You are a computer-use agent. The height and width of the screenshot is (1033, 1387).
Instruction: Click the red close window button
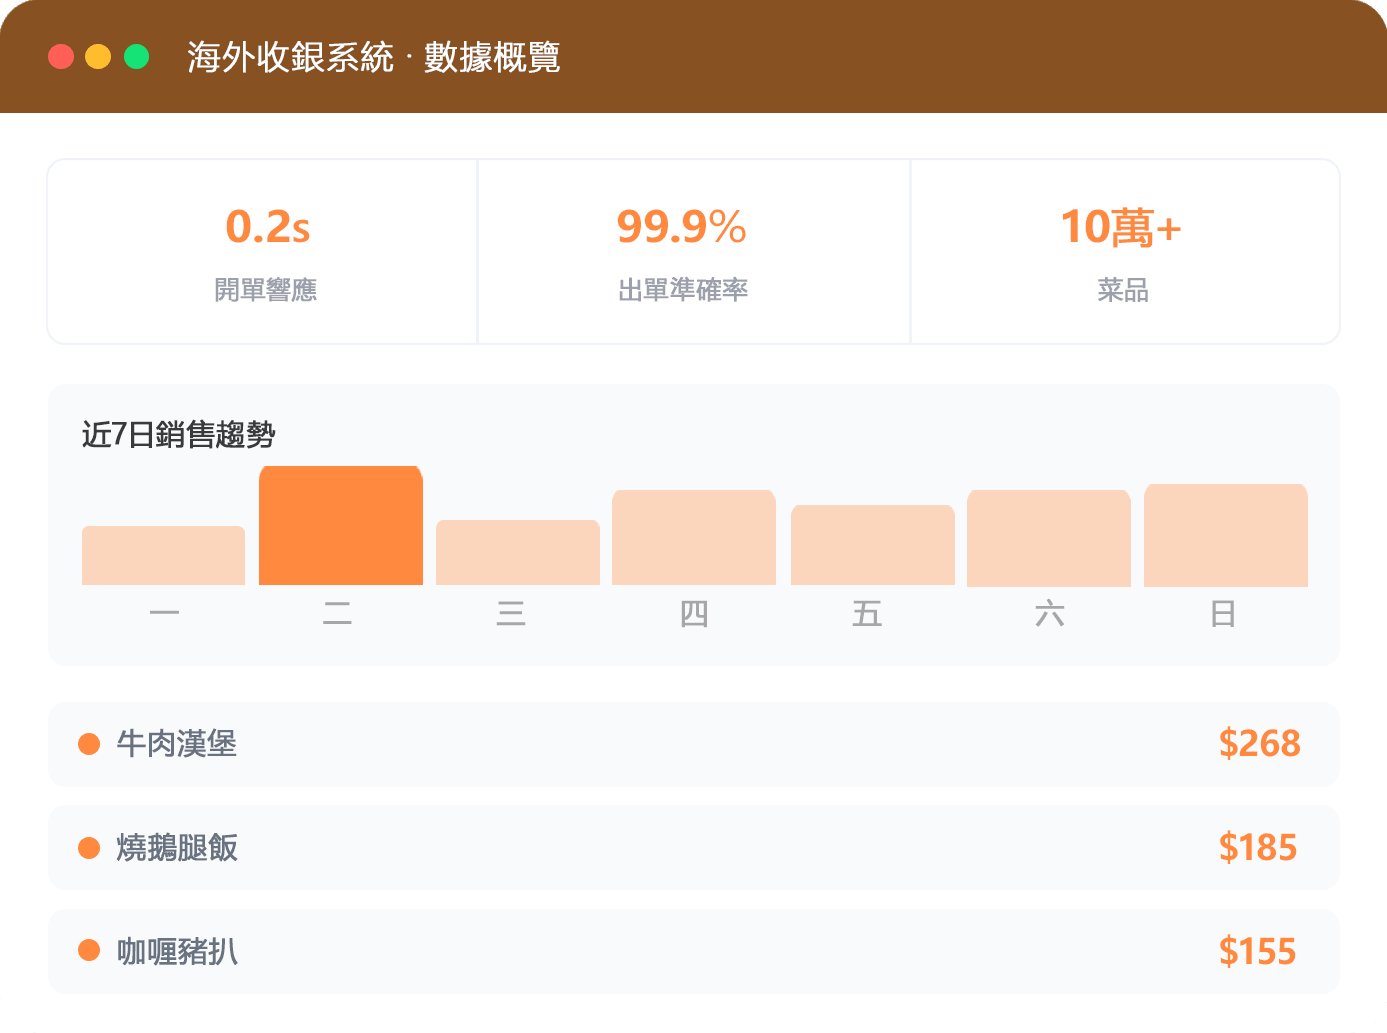pyautogui.click(x=61, y=56)
